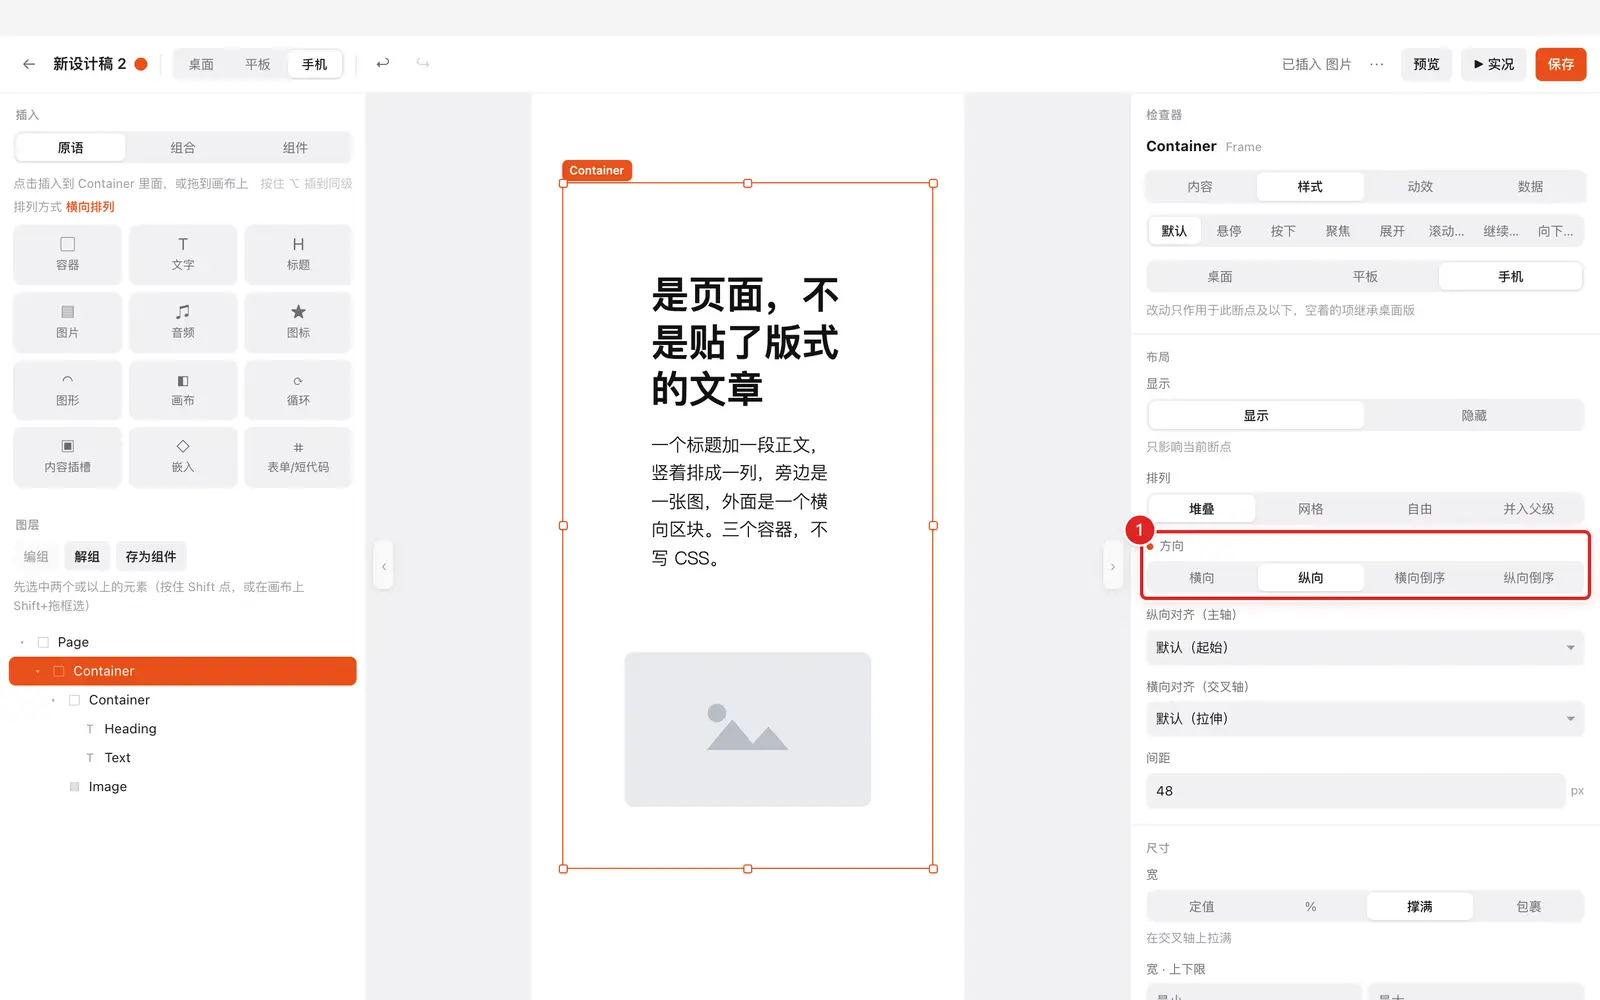Collapse the selected Container tree node
This screenshot has width=1600, height=1000.
(x=38, y=671)
